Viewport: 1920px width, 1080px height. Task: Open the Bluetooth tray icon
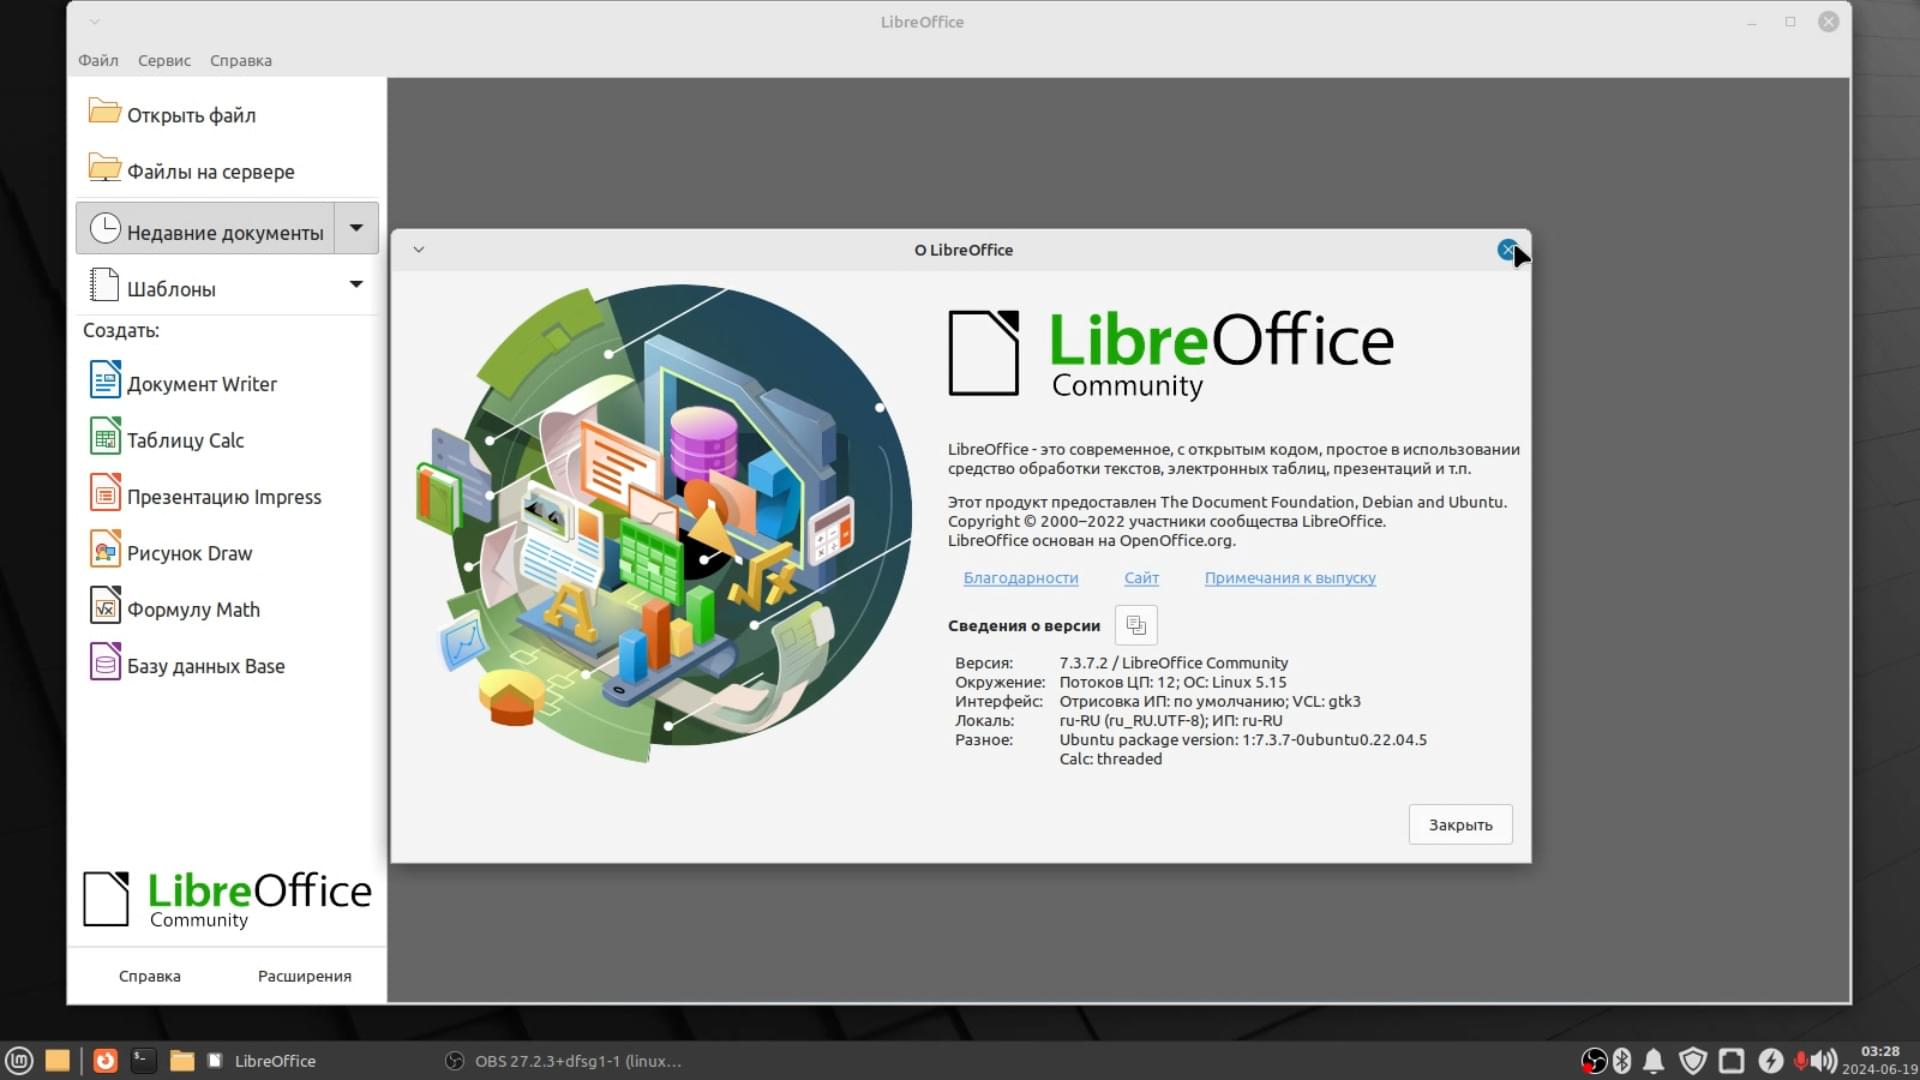(x=1622, y=1061)
